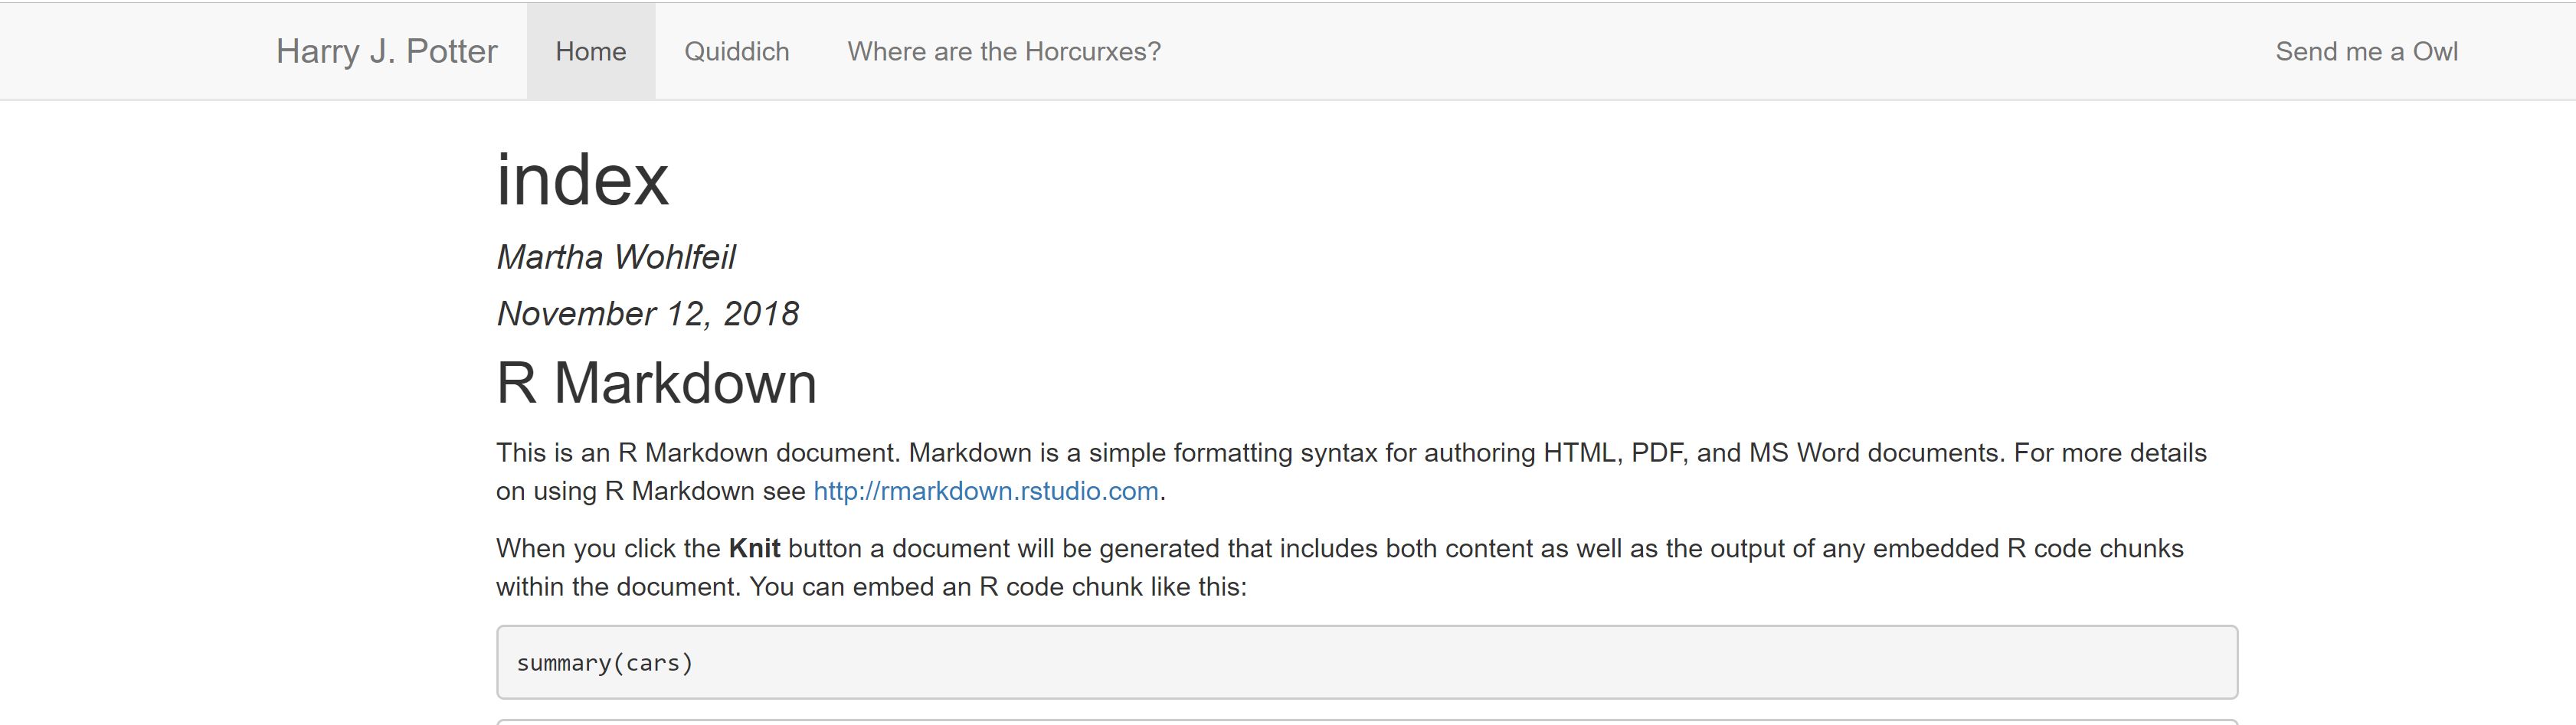Select the index page title heading
Viewport: 2576px width, 725px height.
point(582,180)
